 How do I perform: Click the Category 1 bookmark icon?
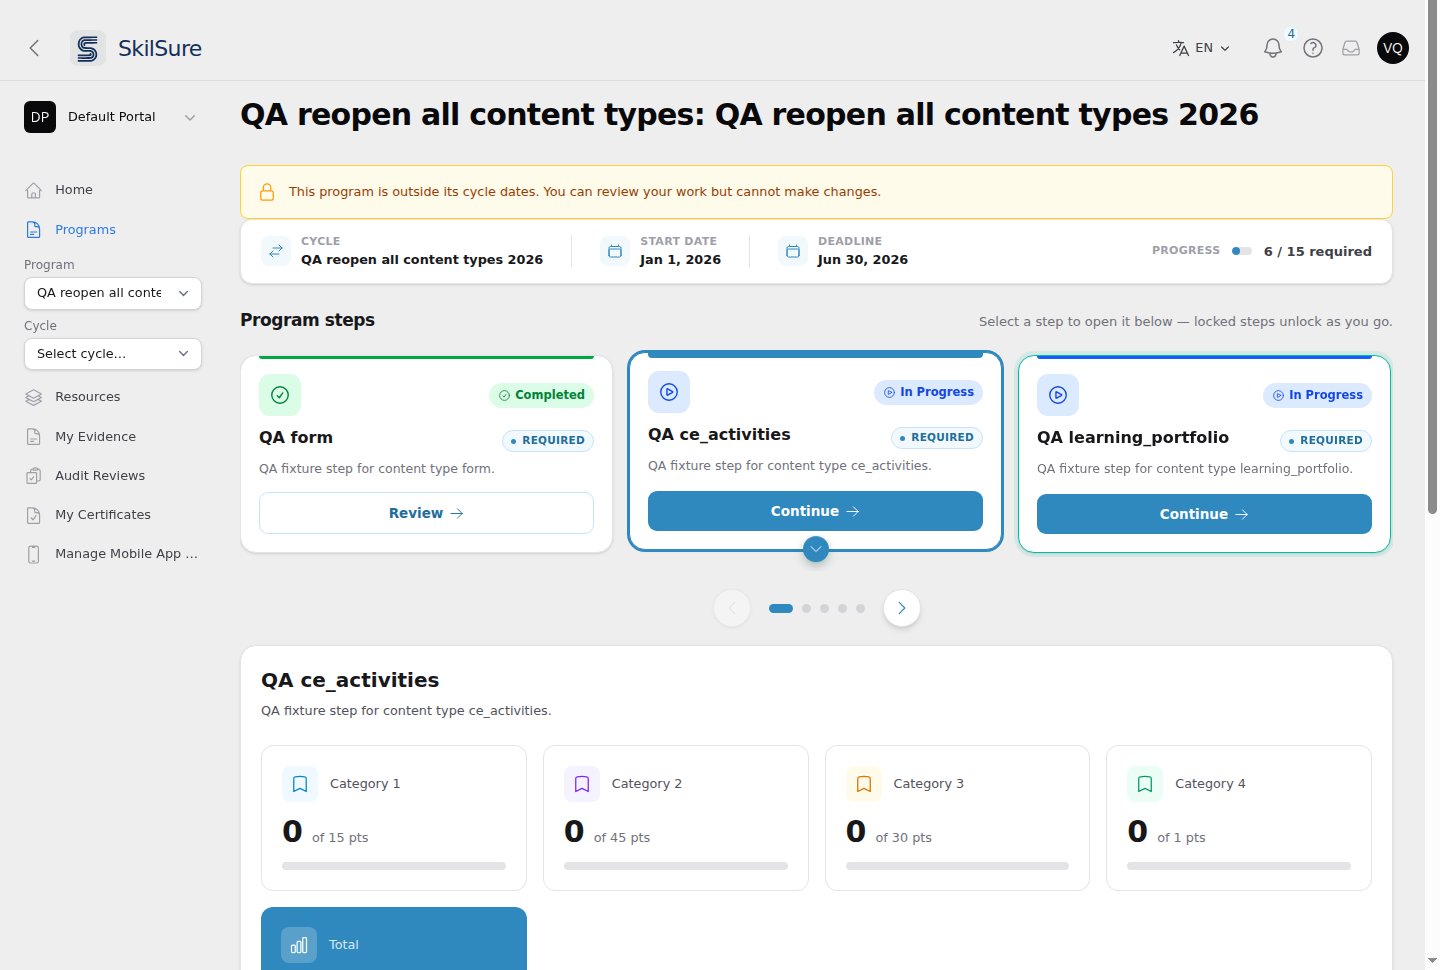click(x=300, y=784)
